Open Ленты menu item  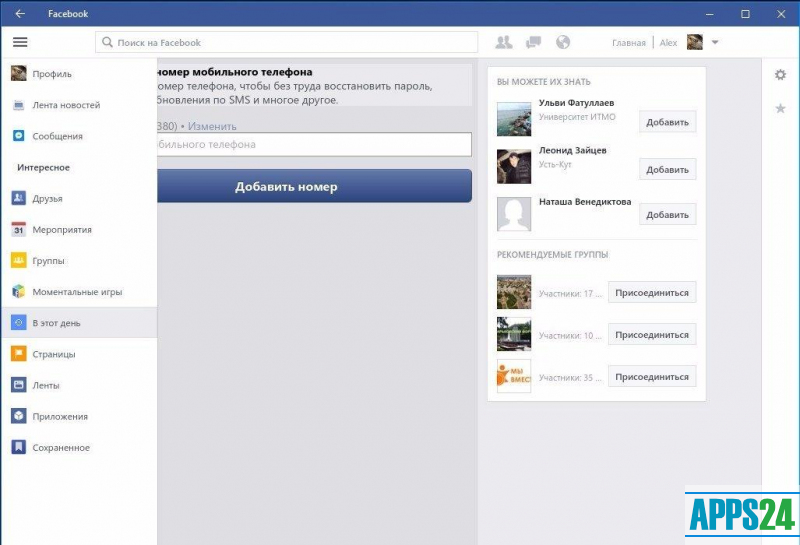79,385
